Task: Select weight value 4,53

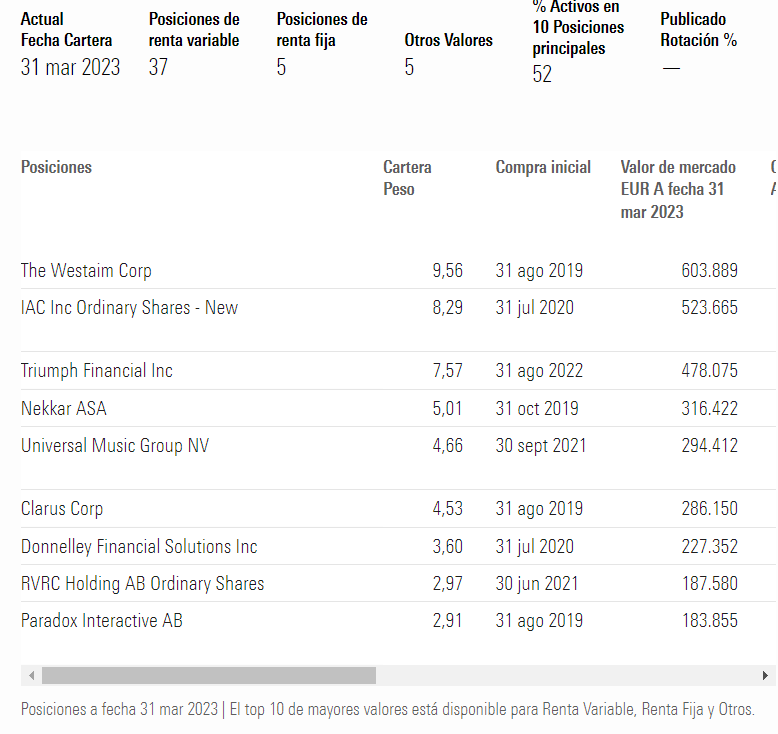Action: click(448, 509)
